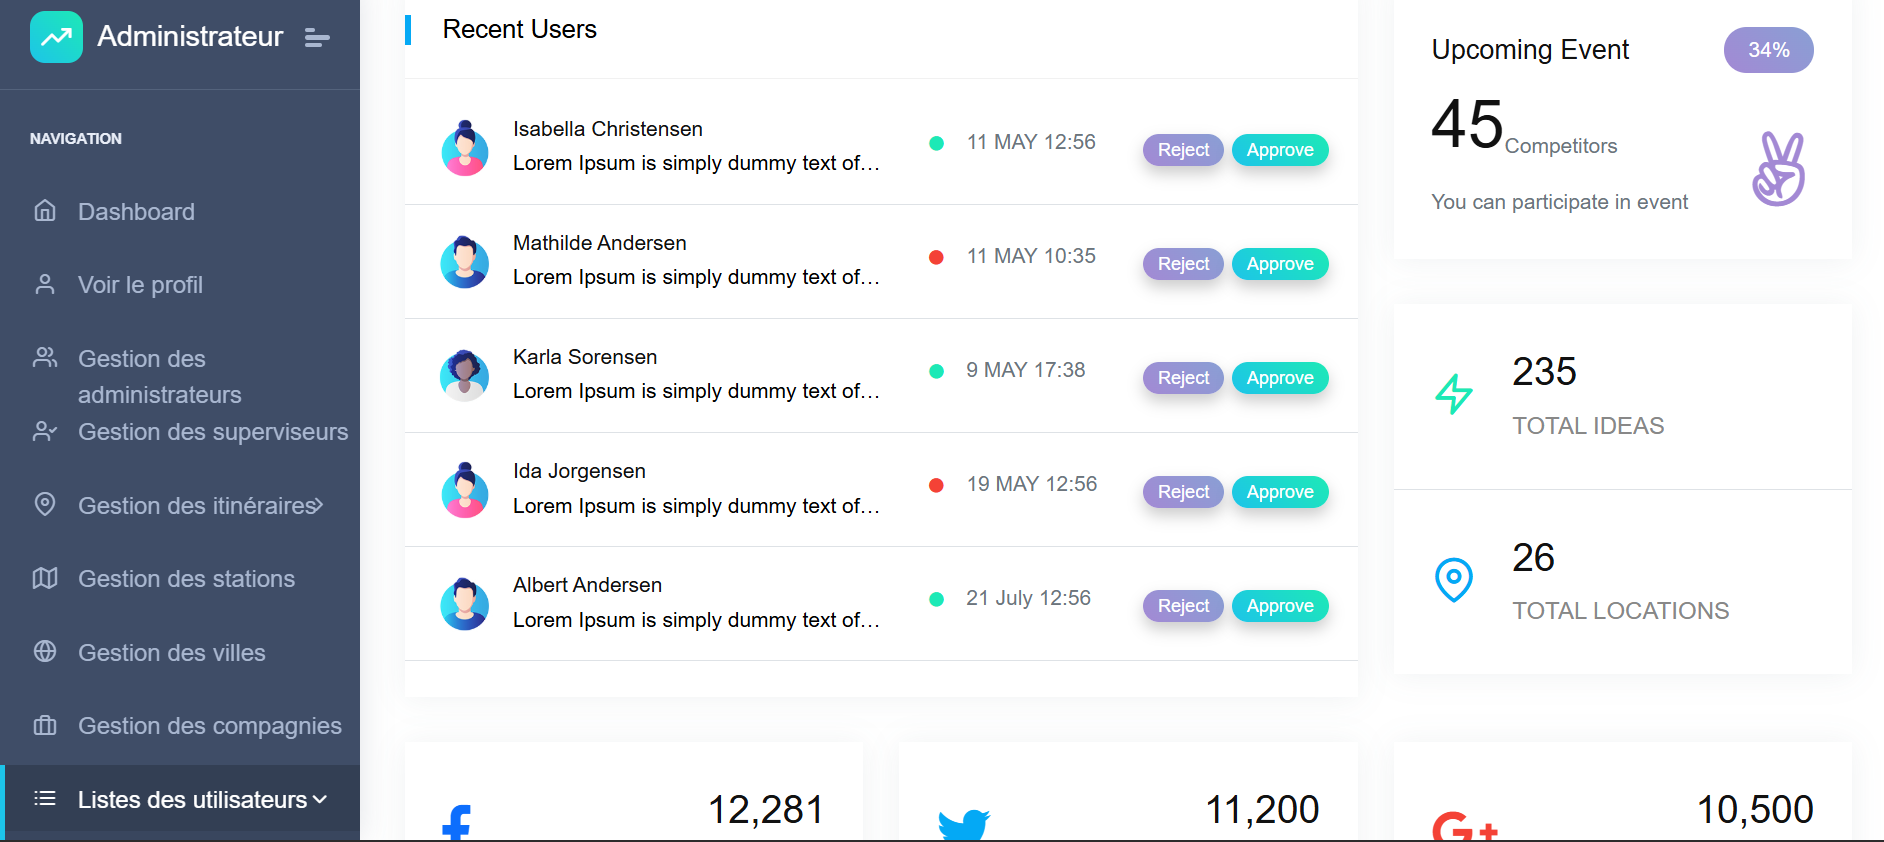The width and height of the screenshot is (1884, 842).
Task: Toggle the sidebar collapse hamburger icon
Action: pyautogui.click(x=317, y=37)
